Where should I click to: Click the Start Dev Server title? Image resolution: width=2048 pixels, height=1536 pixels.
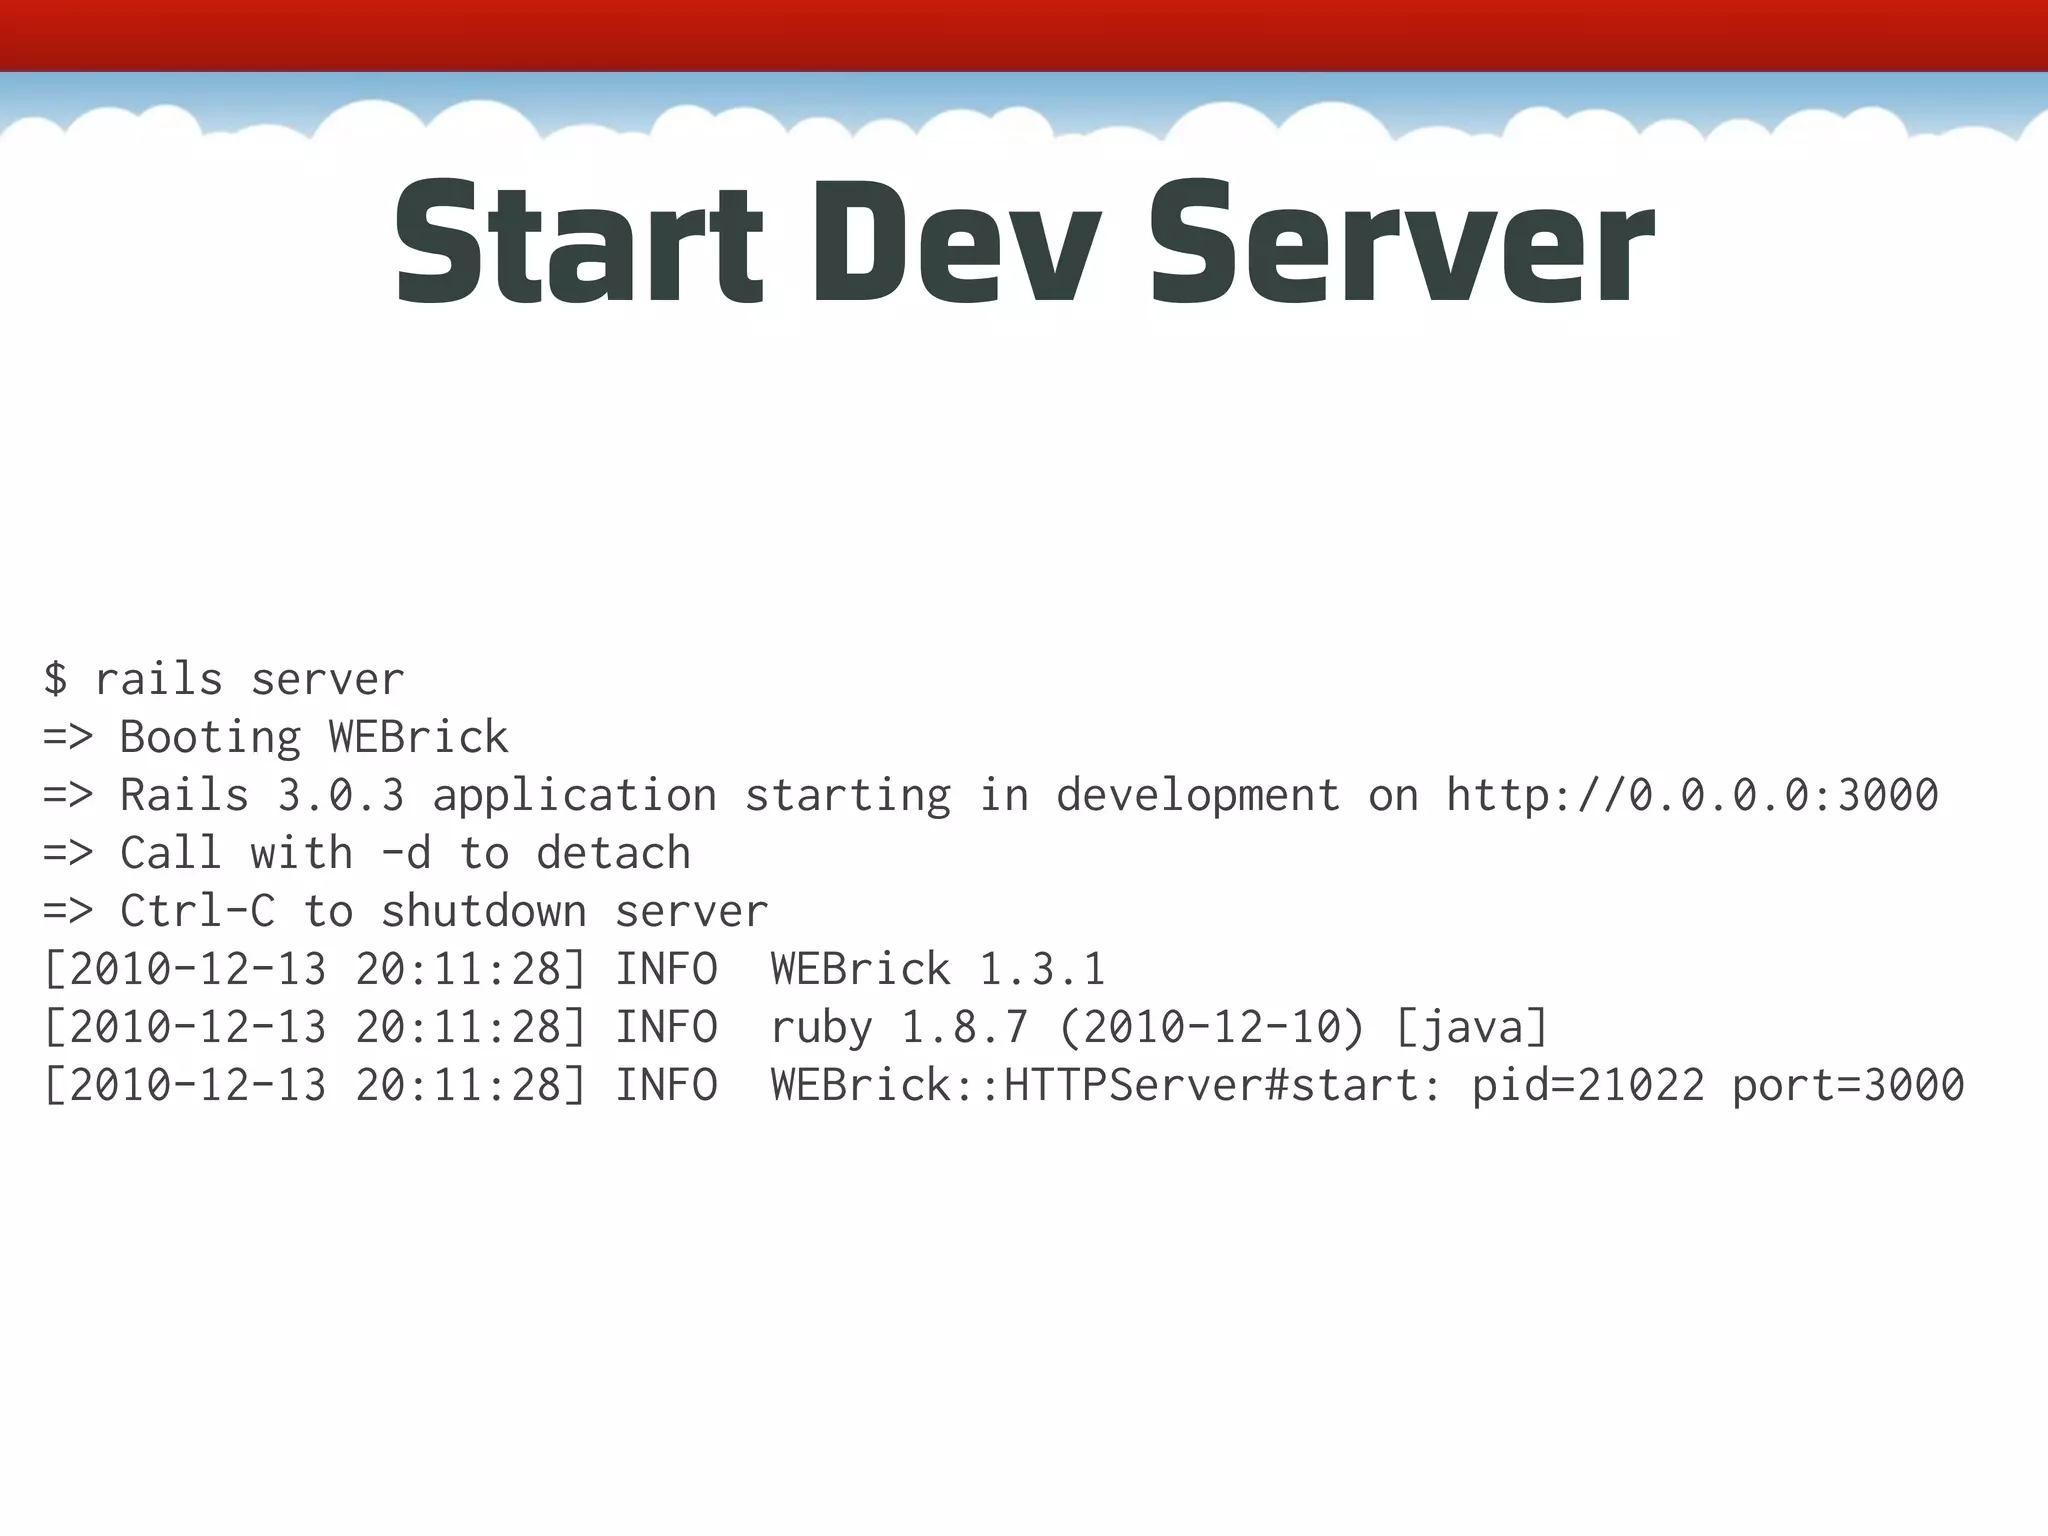tap(1024, 242)
